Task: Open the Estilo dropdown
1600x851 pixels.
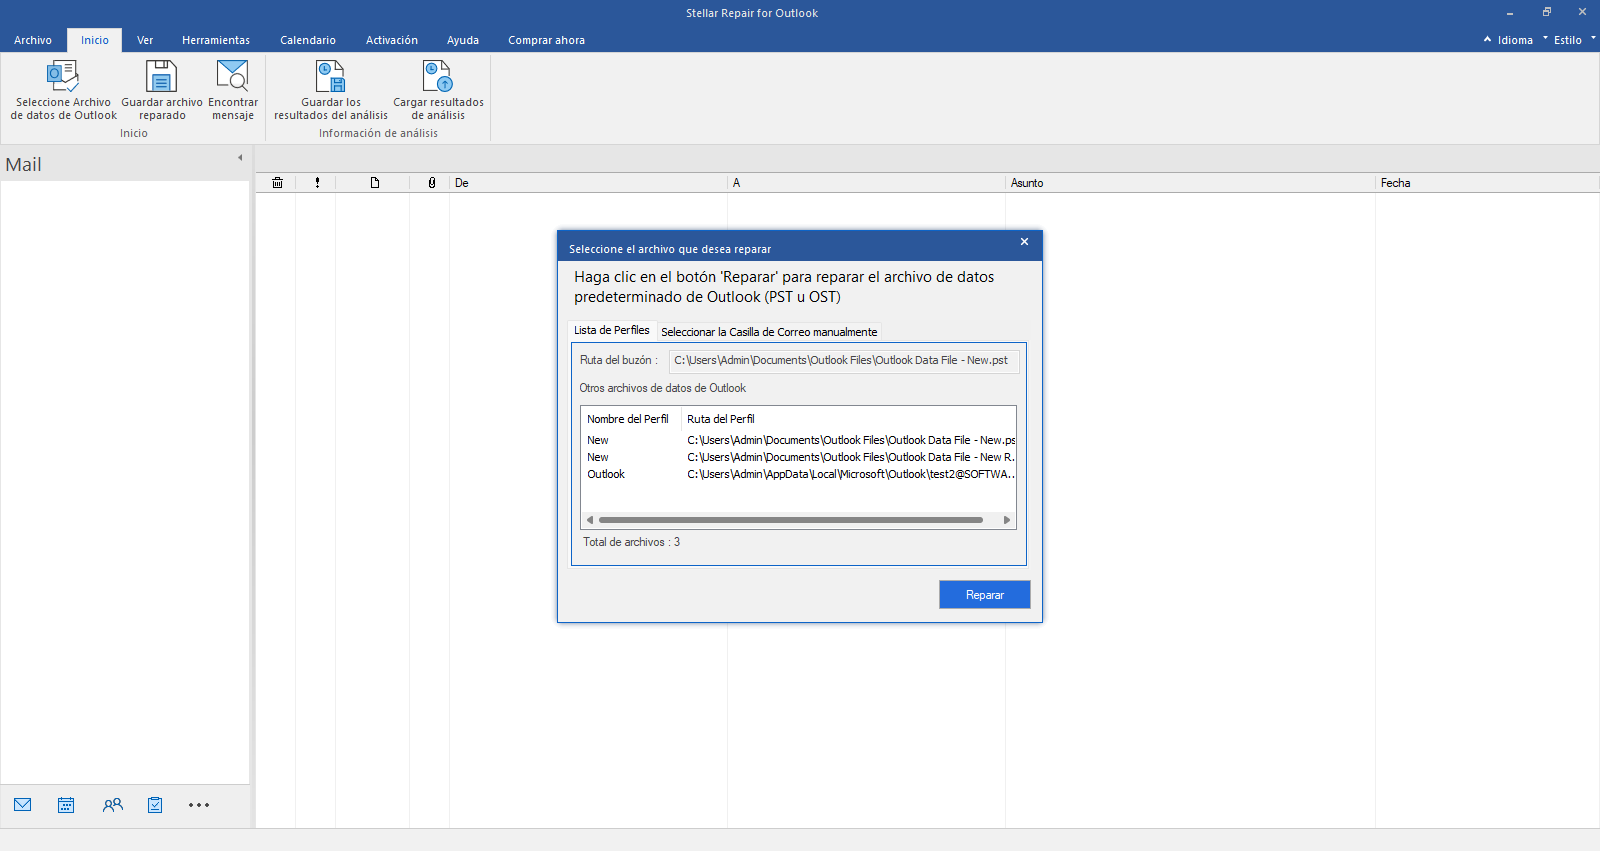Action: tap(1574, 40)
